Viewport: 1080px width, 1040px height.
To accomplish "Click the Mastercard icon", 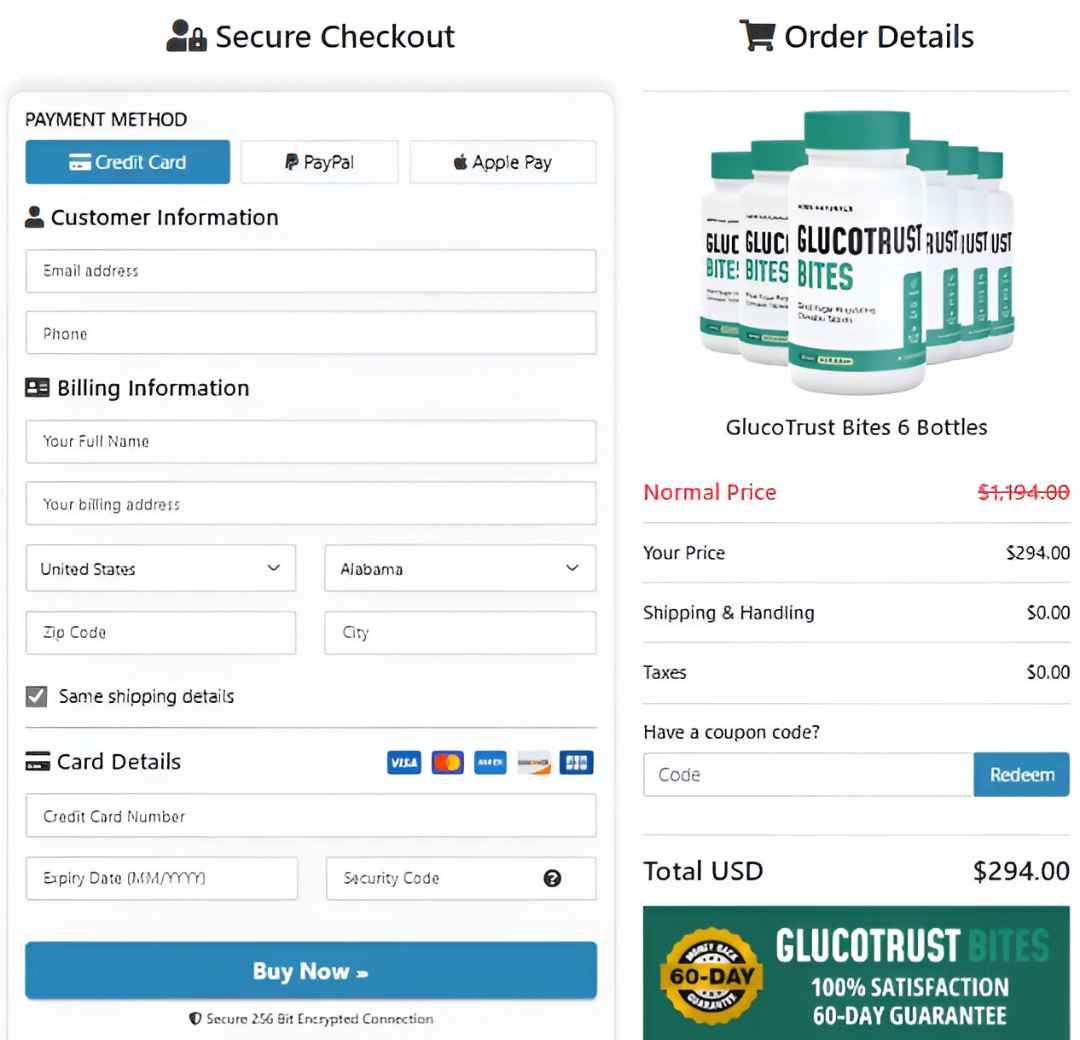I will coord(447,762).
